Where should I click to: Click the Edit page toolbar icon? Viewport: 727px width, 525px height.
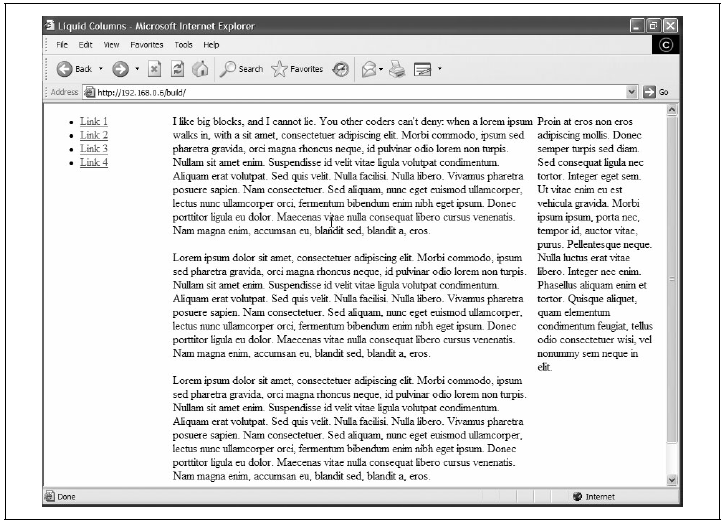click(x=422, y=69)
